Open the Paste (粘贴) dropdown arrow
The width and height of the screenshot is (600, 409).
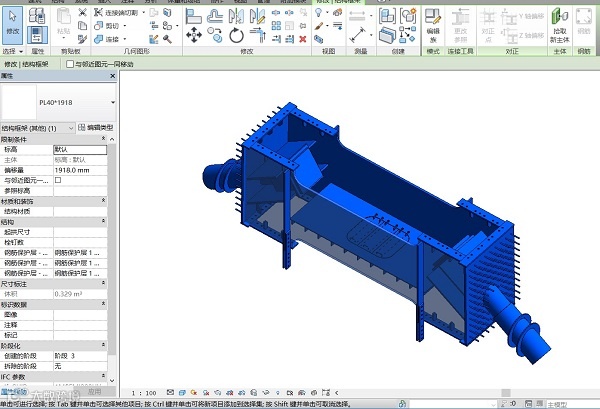tap(64, 38)
